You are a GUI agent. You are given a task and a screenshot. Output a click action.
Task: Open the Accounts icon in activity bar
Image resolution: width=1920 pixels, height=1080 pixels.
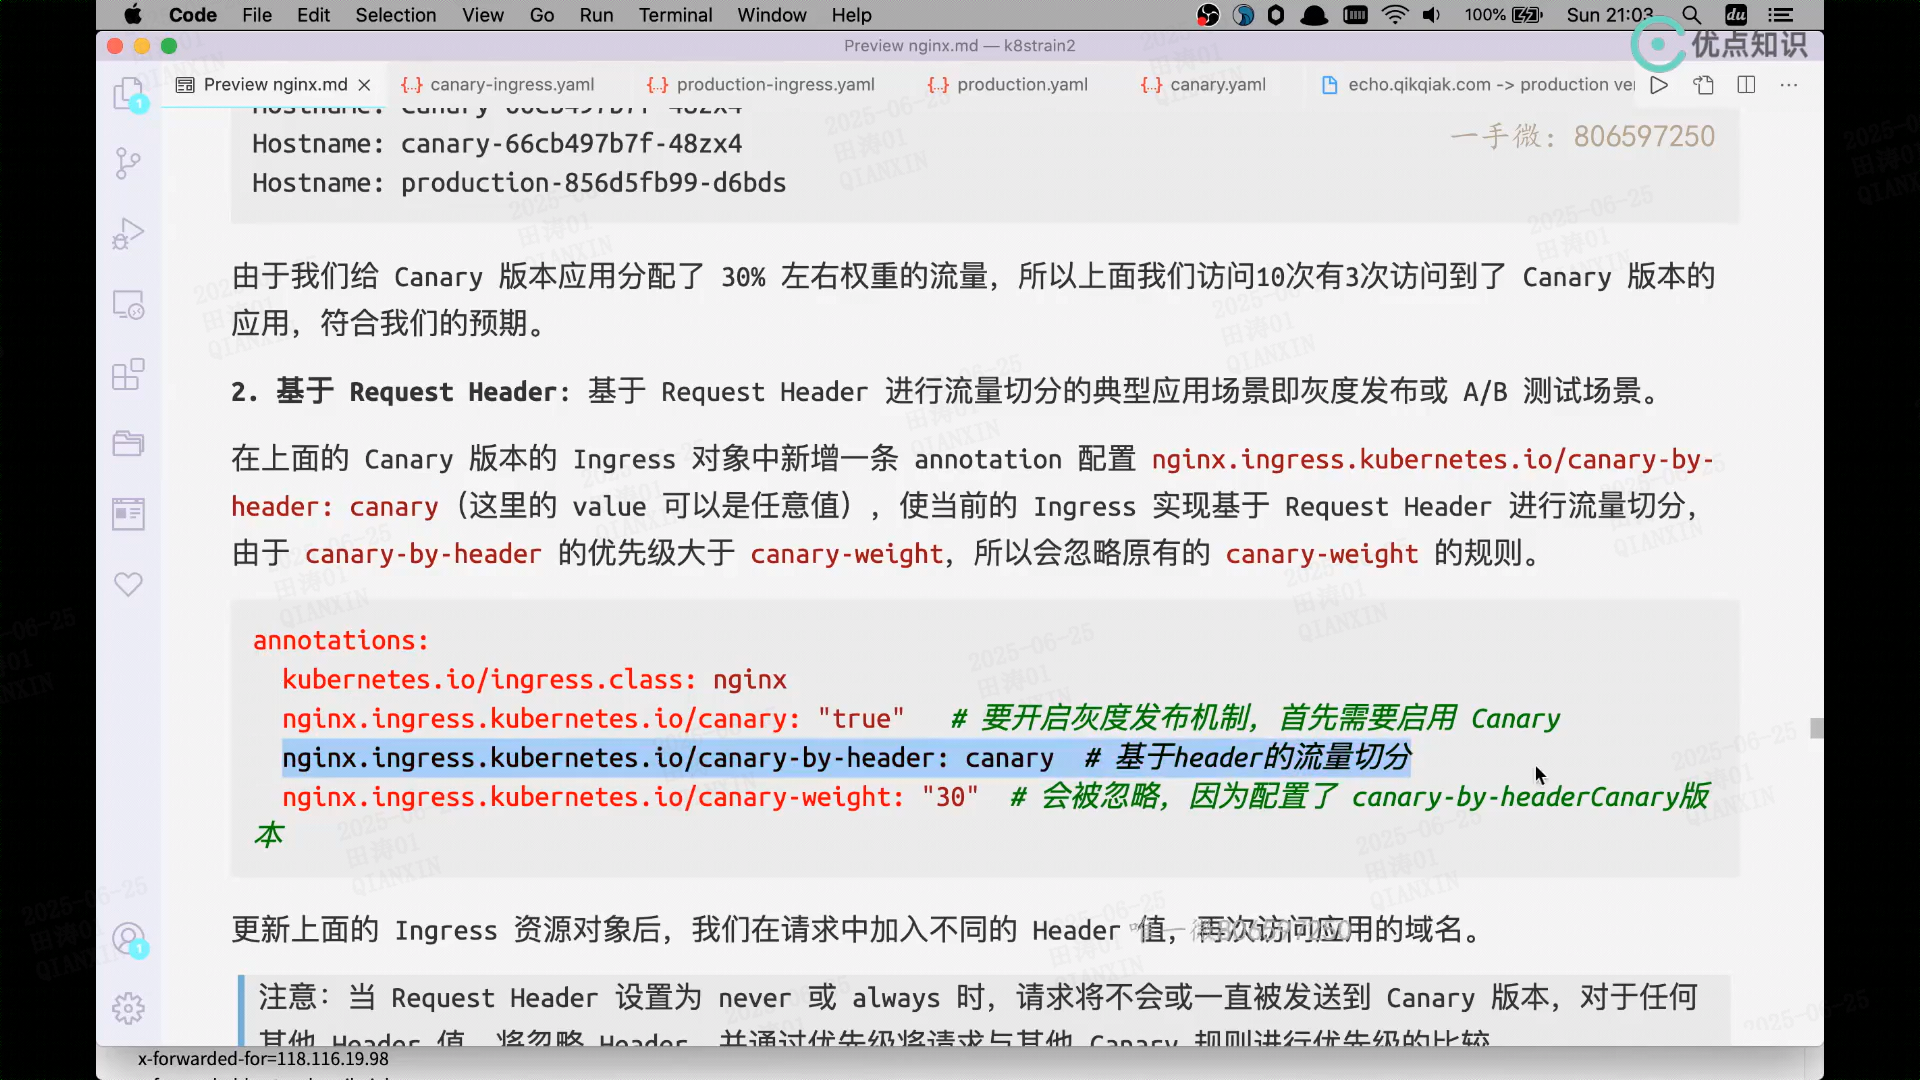[x=128, y=938]
